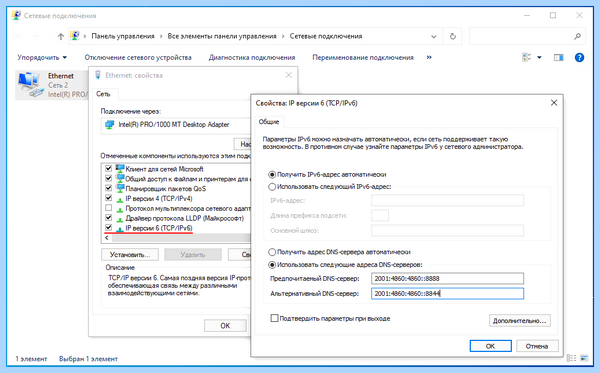The image size is (600, 373).
Task: Select Использовать следующие адреса DNS-серверов
Action: [x=272, y=264]
